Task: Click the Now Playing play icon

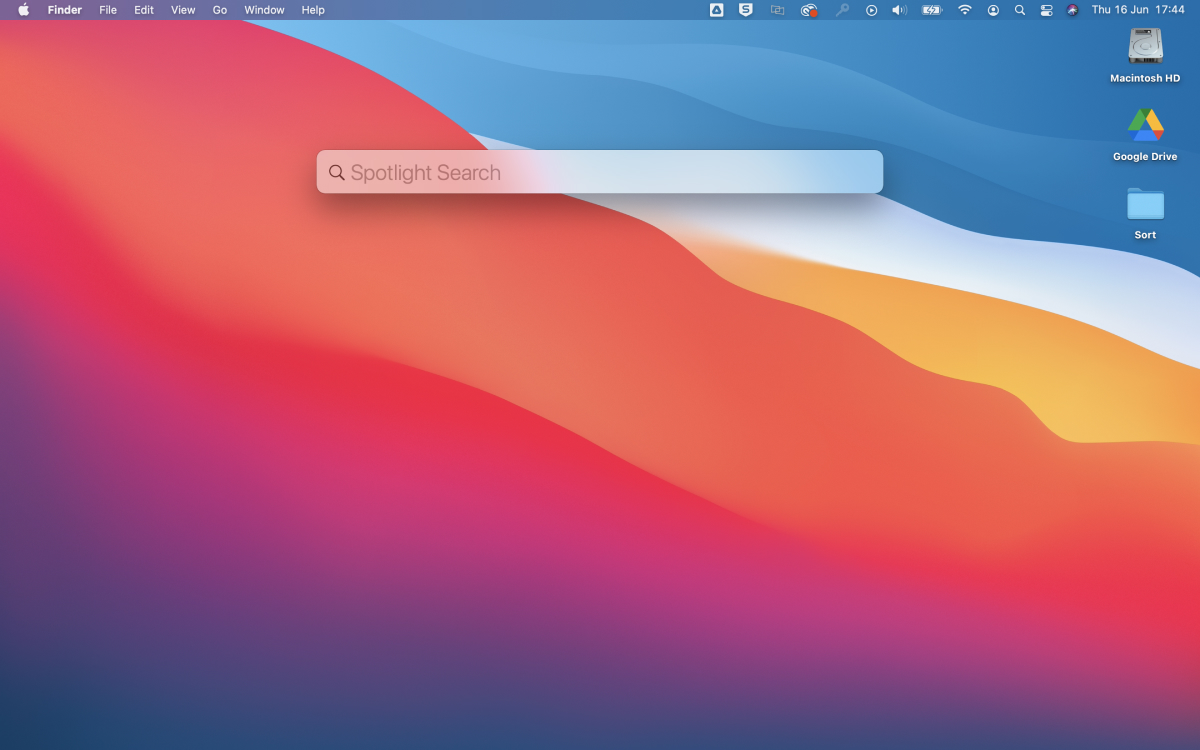Action: click(871, 10)
